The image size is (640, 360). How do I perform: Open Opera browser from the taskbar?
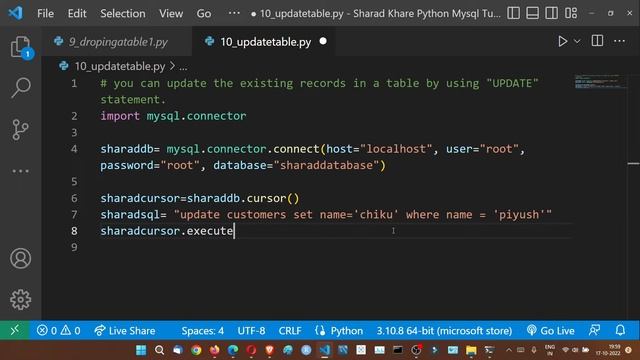pos(251,350)
